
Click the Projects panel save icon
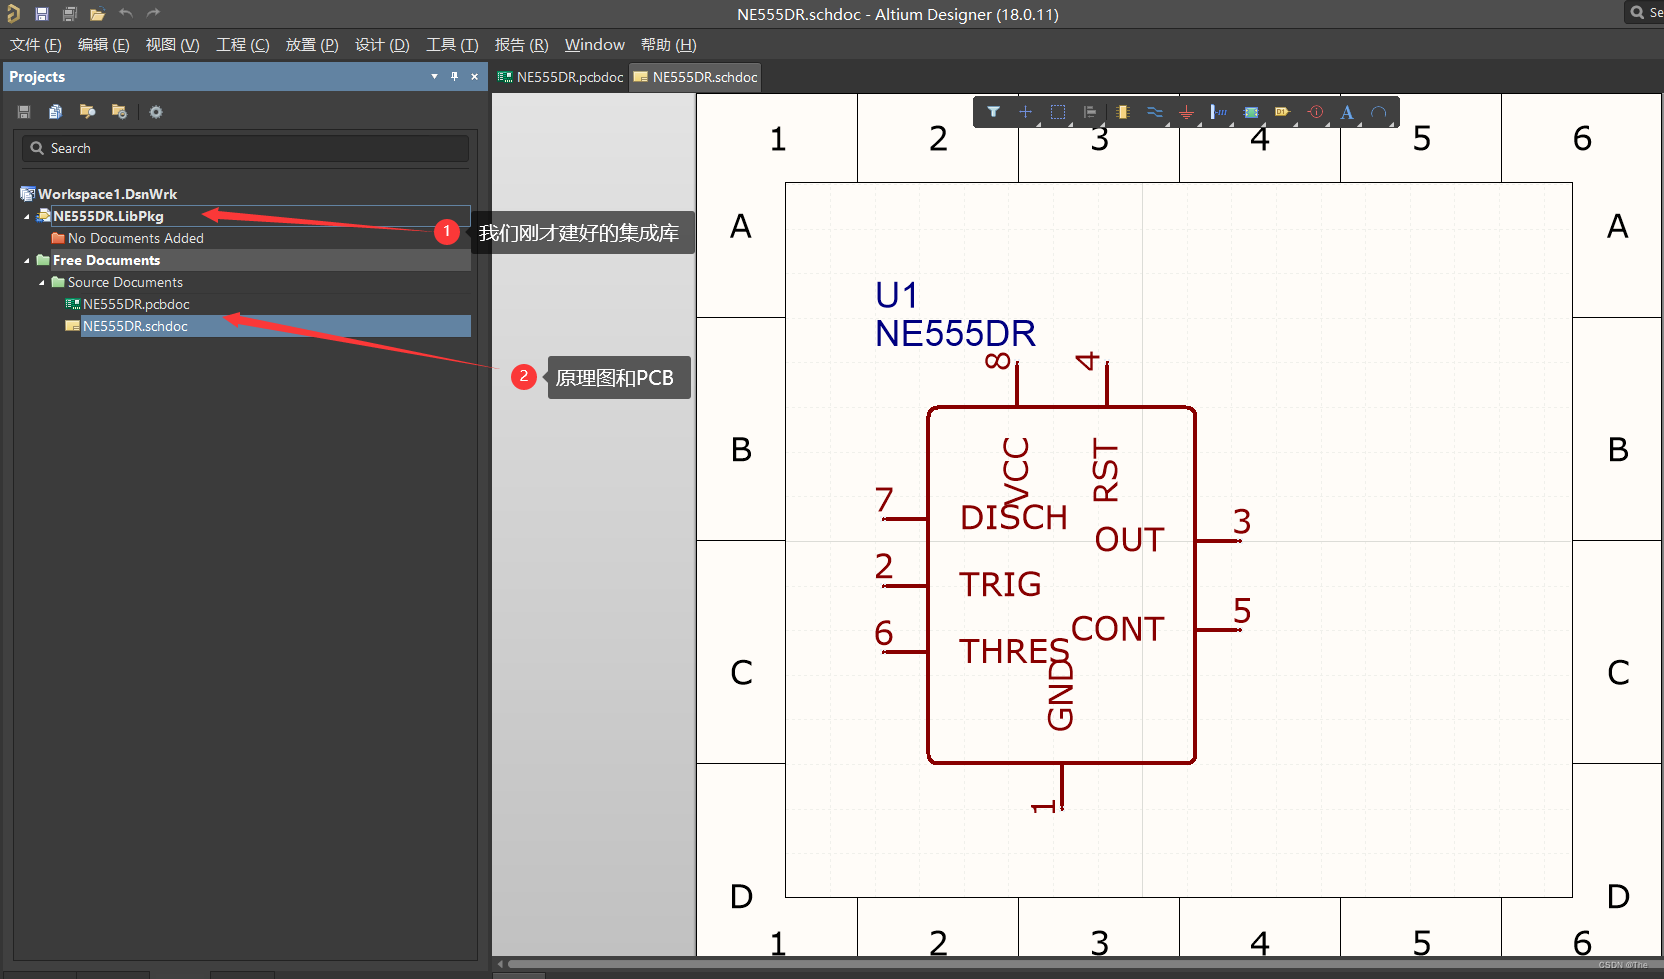pos(24,112)
